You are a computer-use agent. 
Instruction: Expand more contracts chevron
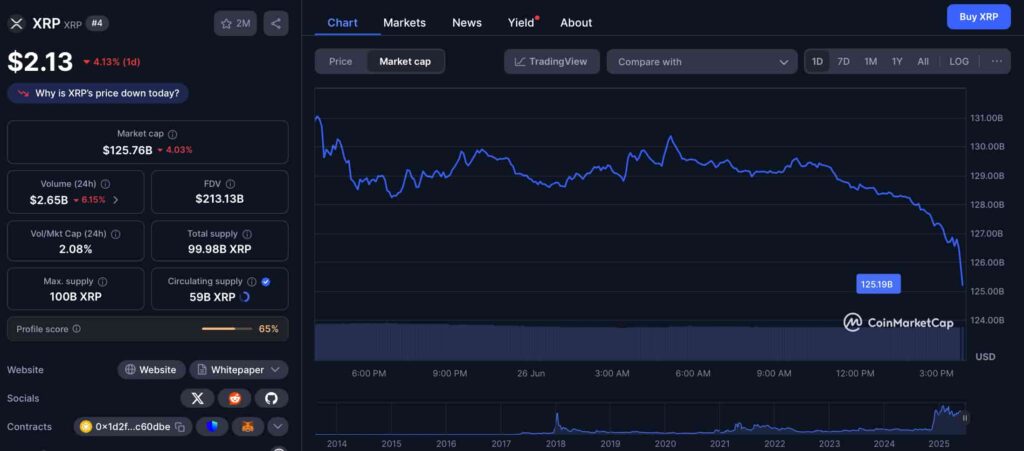[x=278, y=427]
